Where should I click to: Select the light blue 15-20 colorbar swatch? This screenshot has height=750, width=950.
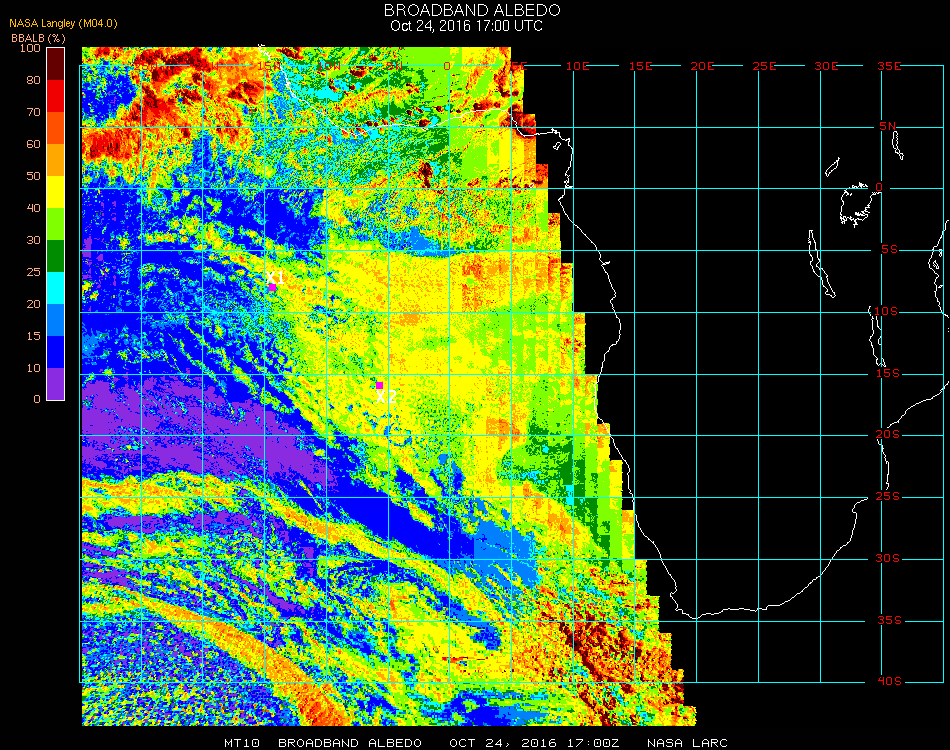[56, 320]
